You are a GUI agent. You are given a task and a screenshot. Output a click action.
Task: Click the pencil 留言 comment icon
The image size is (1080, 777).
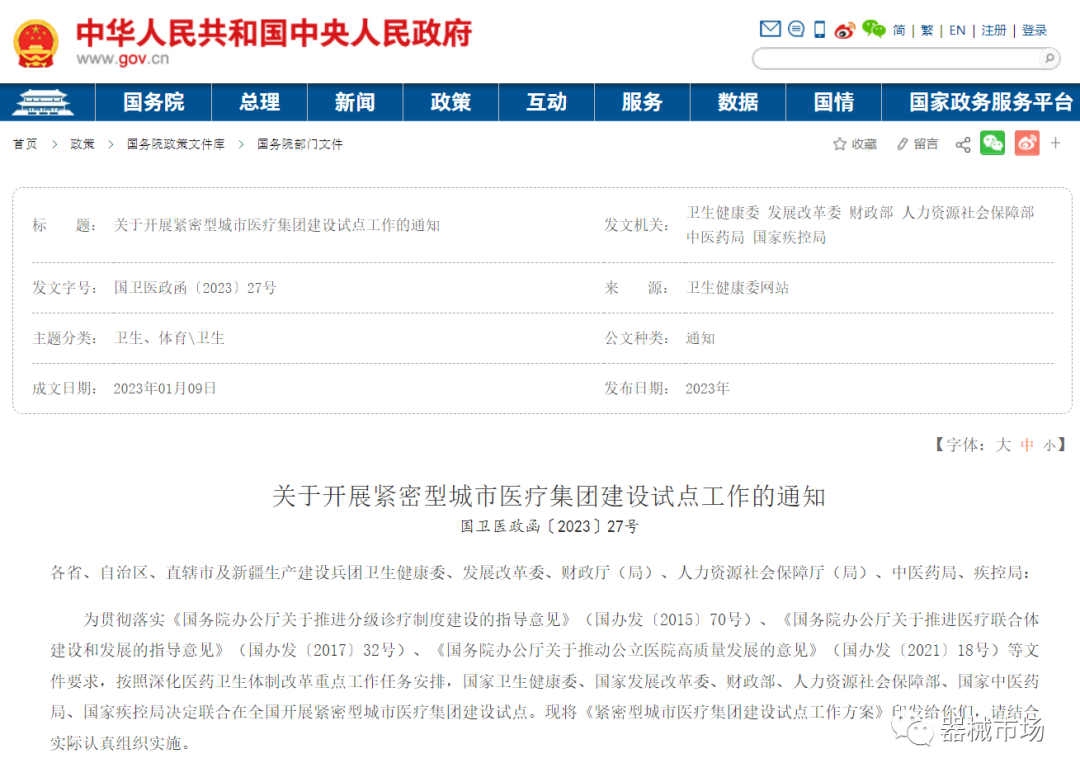point(903,144)
